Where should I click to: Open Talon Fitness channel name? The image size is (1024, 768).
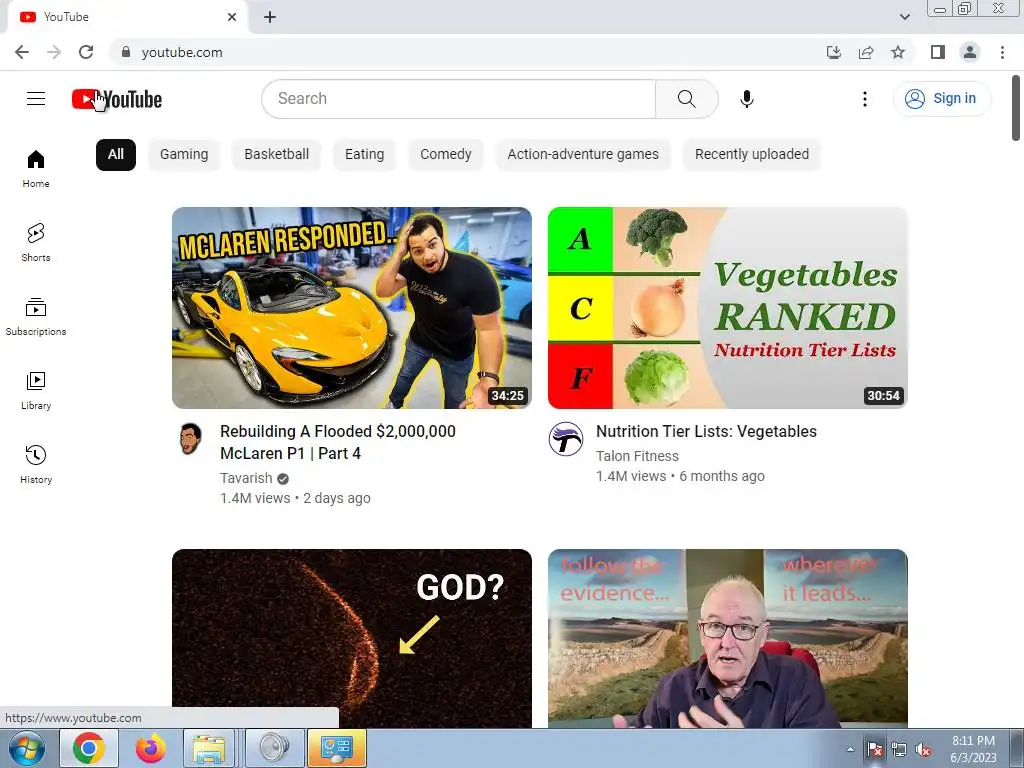click(x=637, y=456)
